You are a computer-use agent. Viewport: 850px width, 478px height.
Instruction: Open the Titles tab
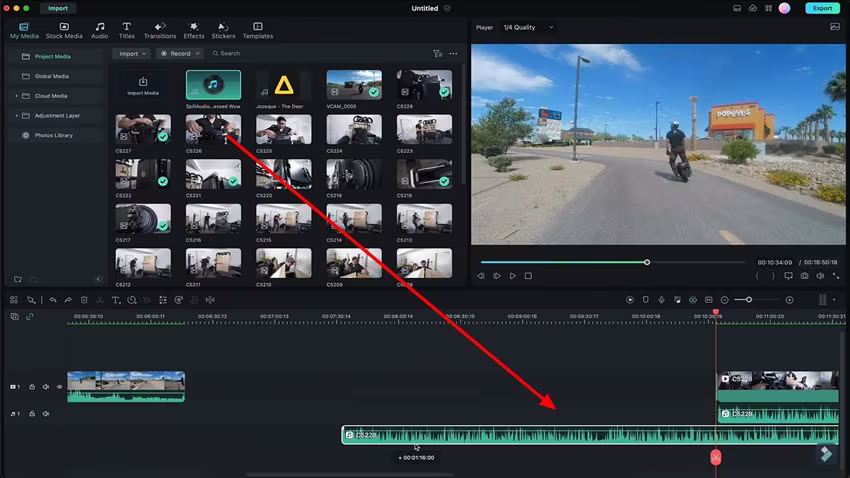126,30
